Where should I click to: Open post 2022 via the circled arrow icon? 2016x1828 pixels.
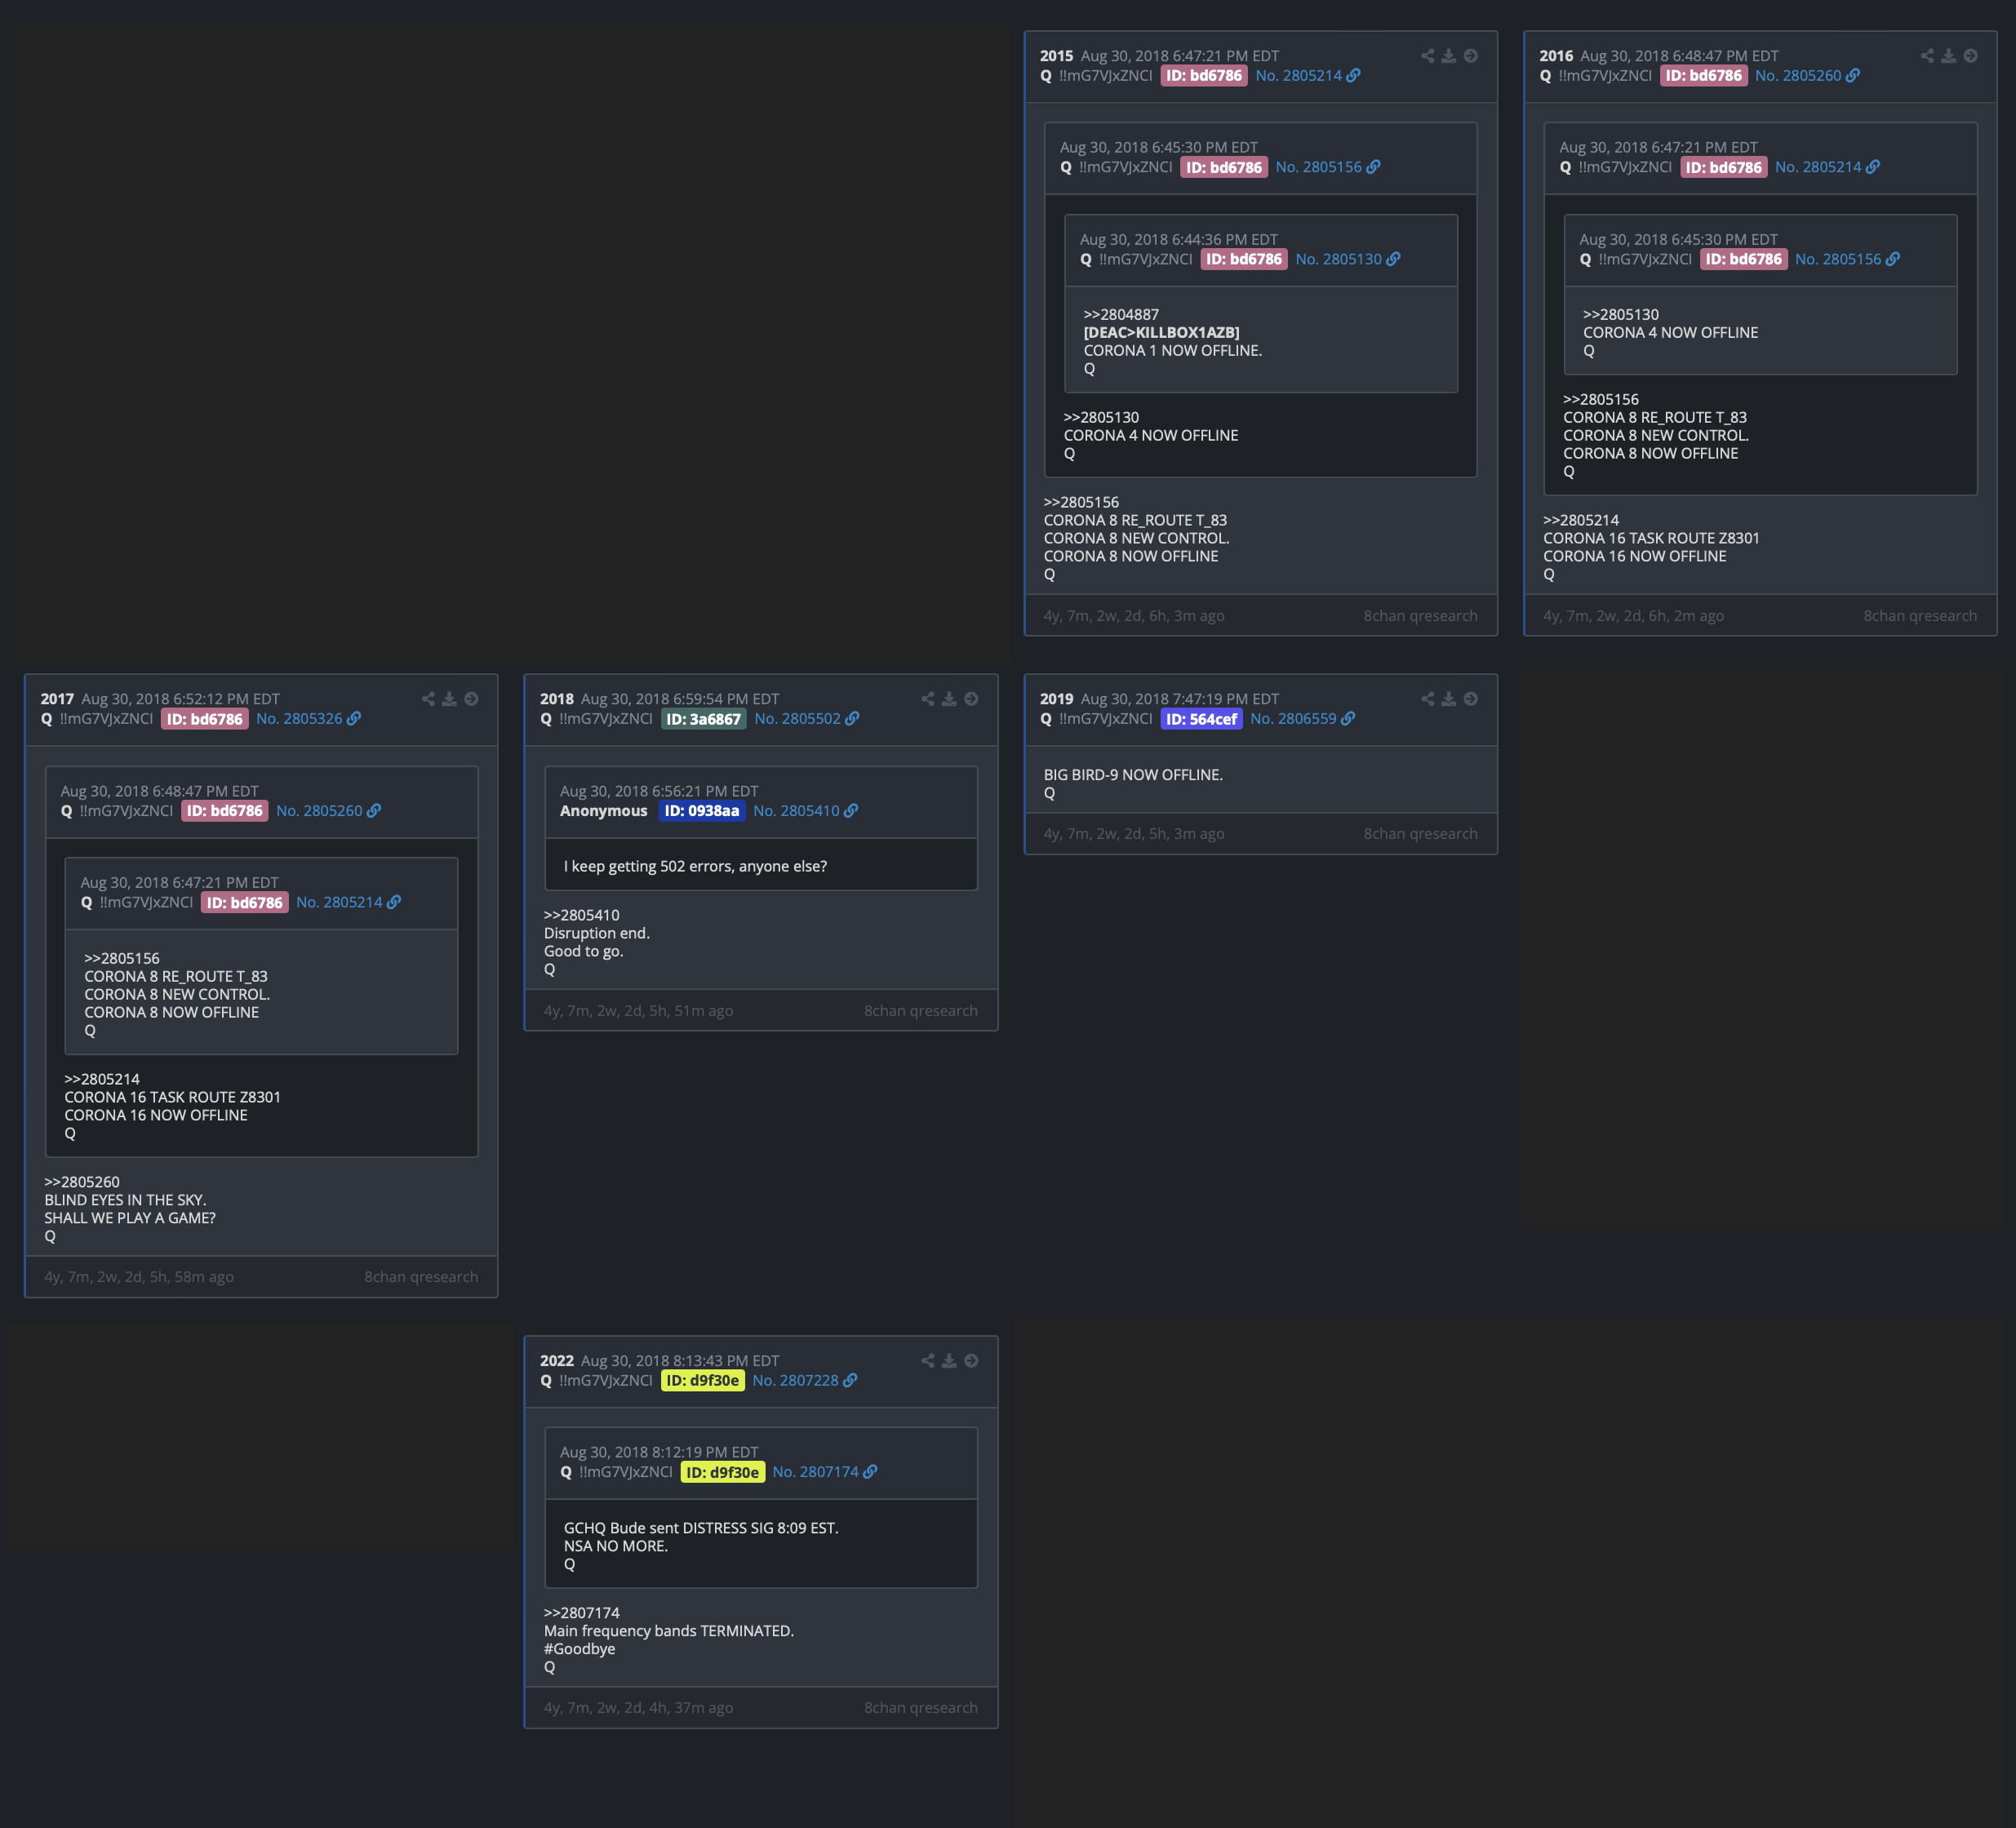[971, 1361]
